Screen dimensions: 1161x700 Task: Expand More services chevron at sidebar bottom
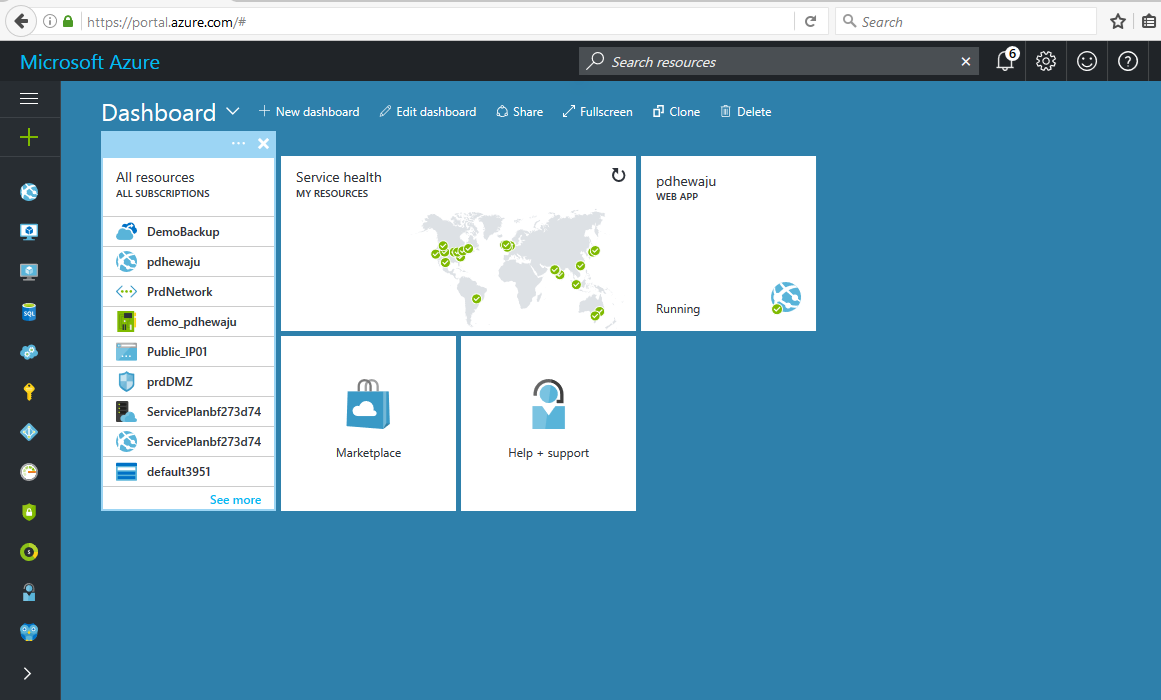pyautogui.click(x=27, y=673)
